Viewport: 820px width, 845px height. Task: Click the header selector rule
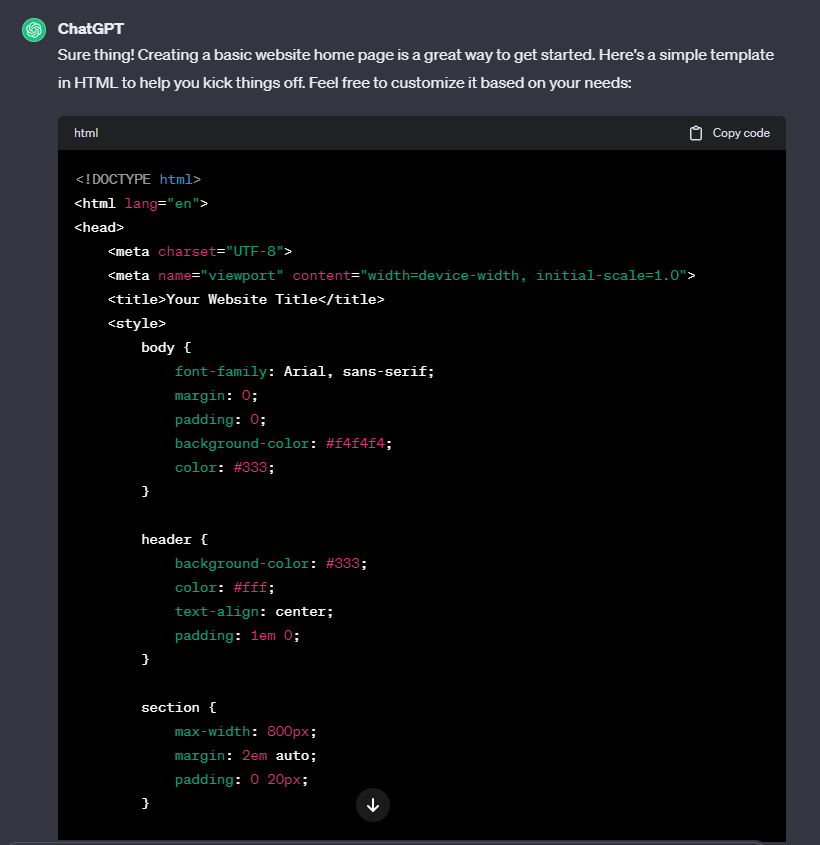click(163, 539)
